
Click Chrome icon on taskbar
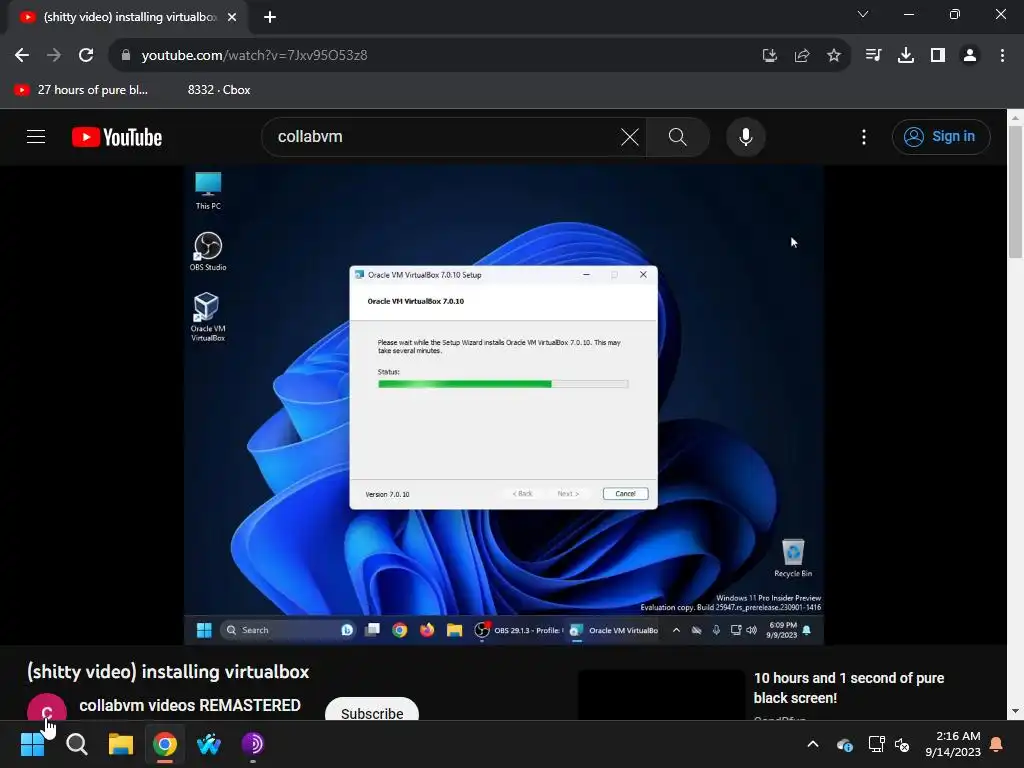coord(165,744)
